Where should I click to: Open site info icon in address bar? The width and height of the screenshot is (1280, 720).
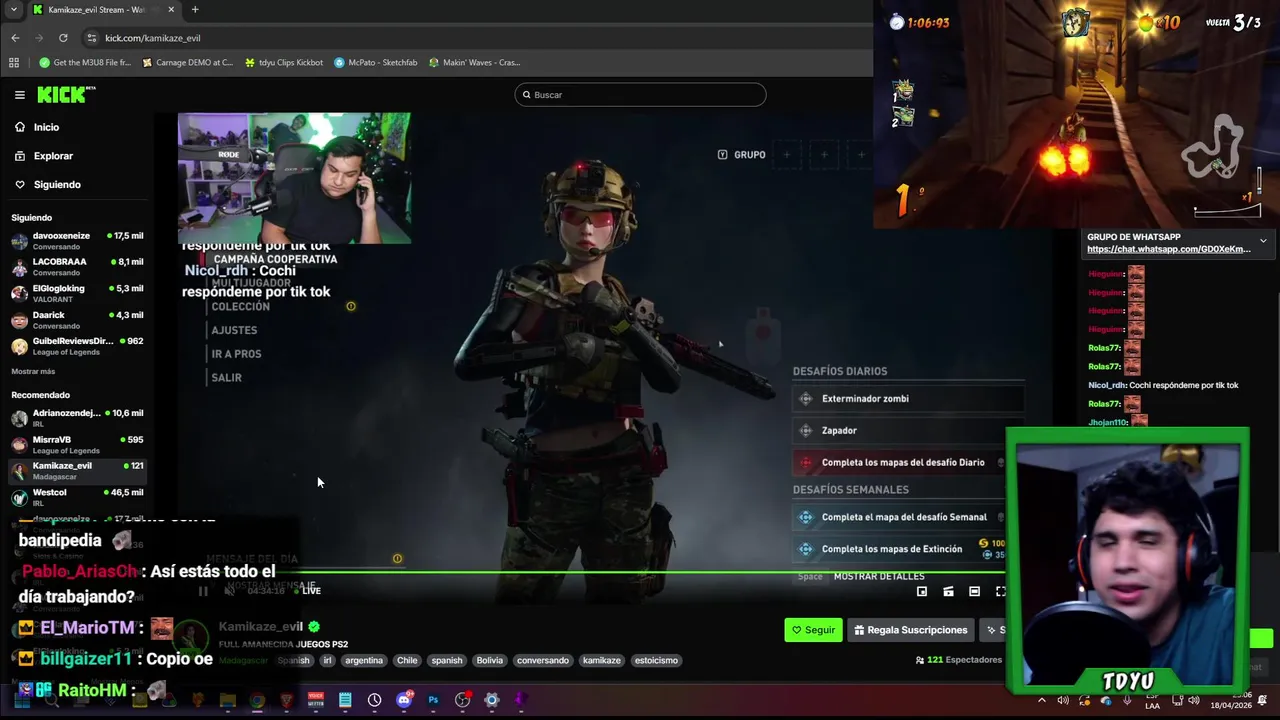92,38
